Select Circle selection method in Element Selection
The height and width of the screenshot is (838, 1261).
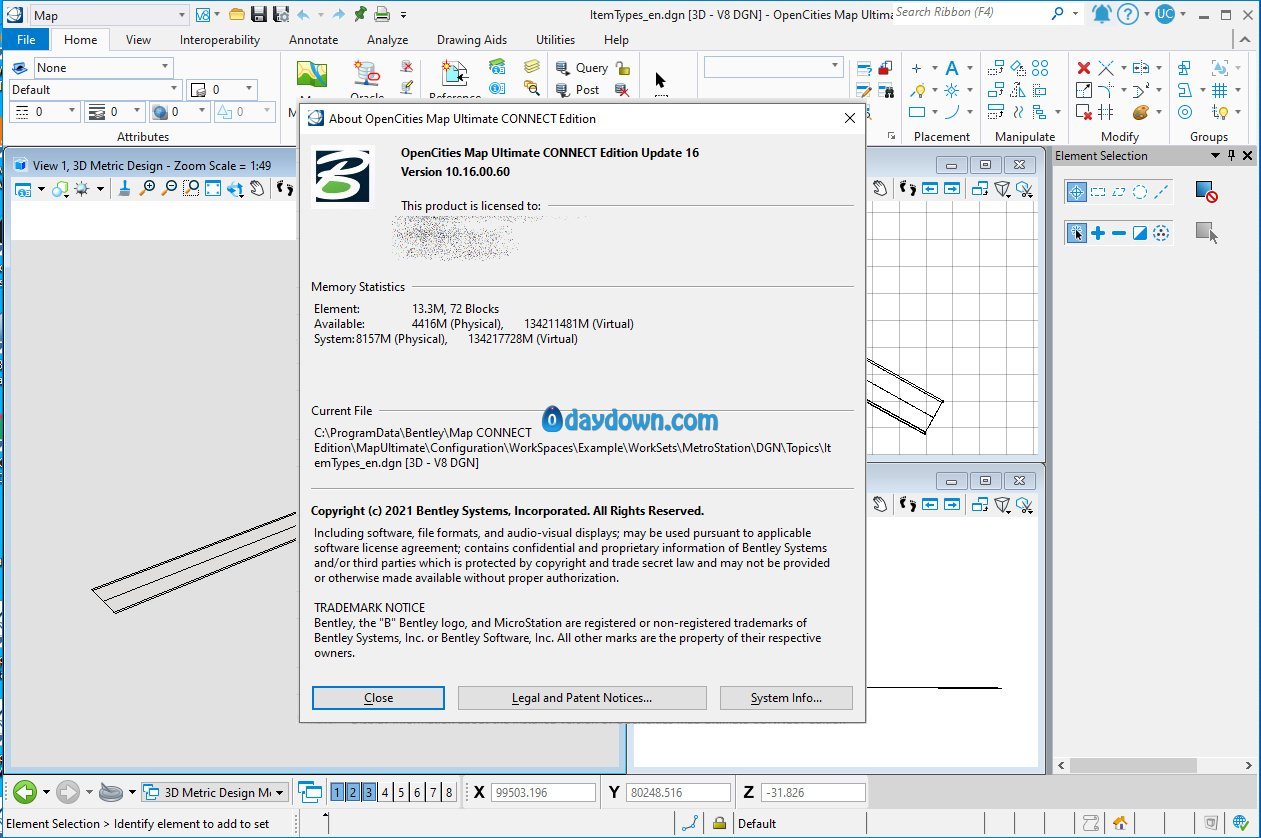1140,192
